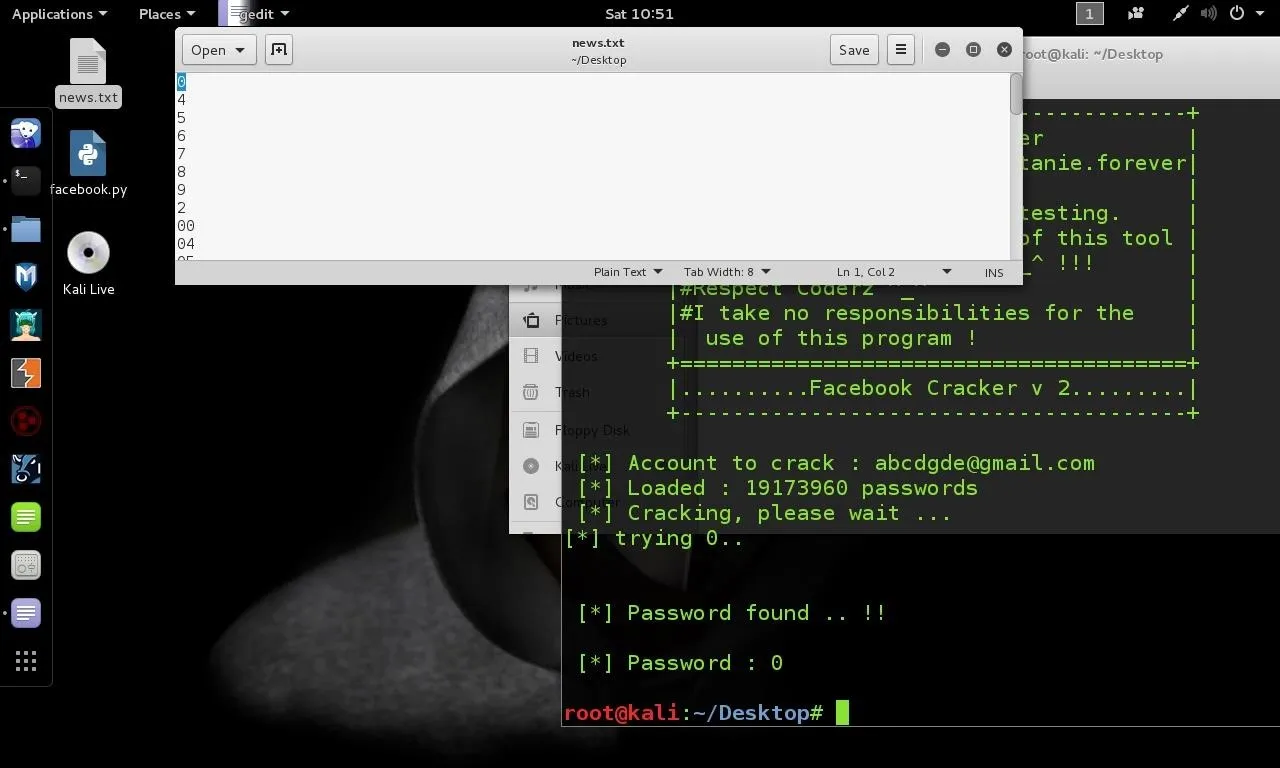The width and height of the screenshot is (1280, 768).
Task: Open the Plain Text language dropdown
Action: point(628,272)
